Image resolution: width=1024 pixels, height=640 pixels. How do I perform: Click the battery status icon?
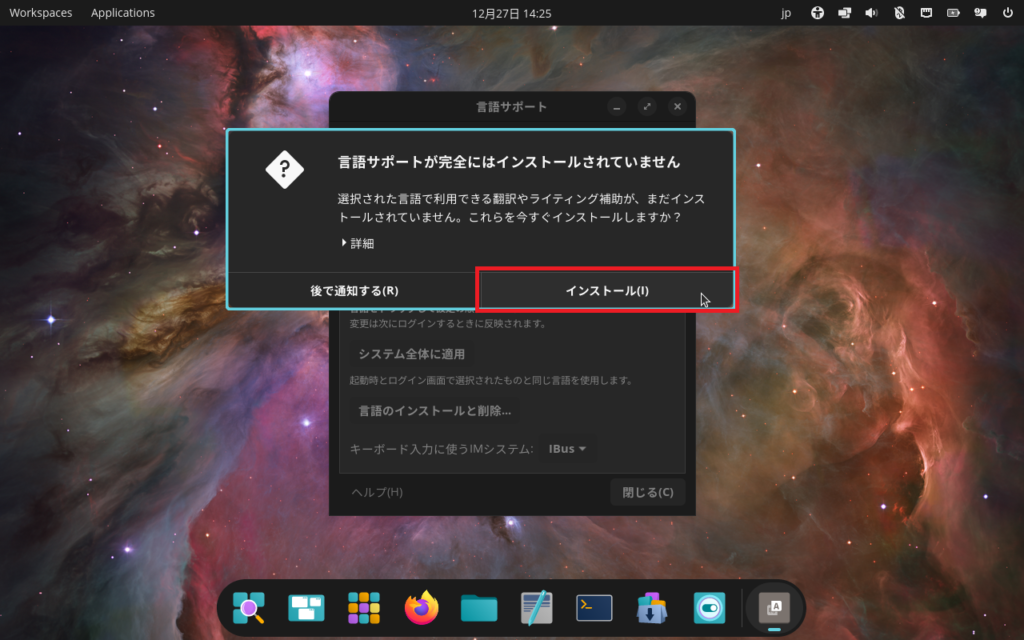(953, 13)
